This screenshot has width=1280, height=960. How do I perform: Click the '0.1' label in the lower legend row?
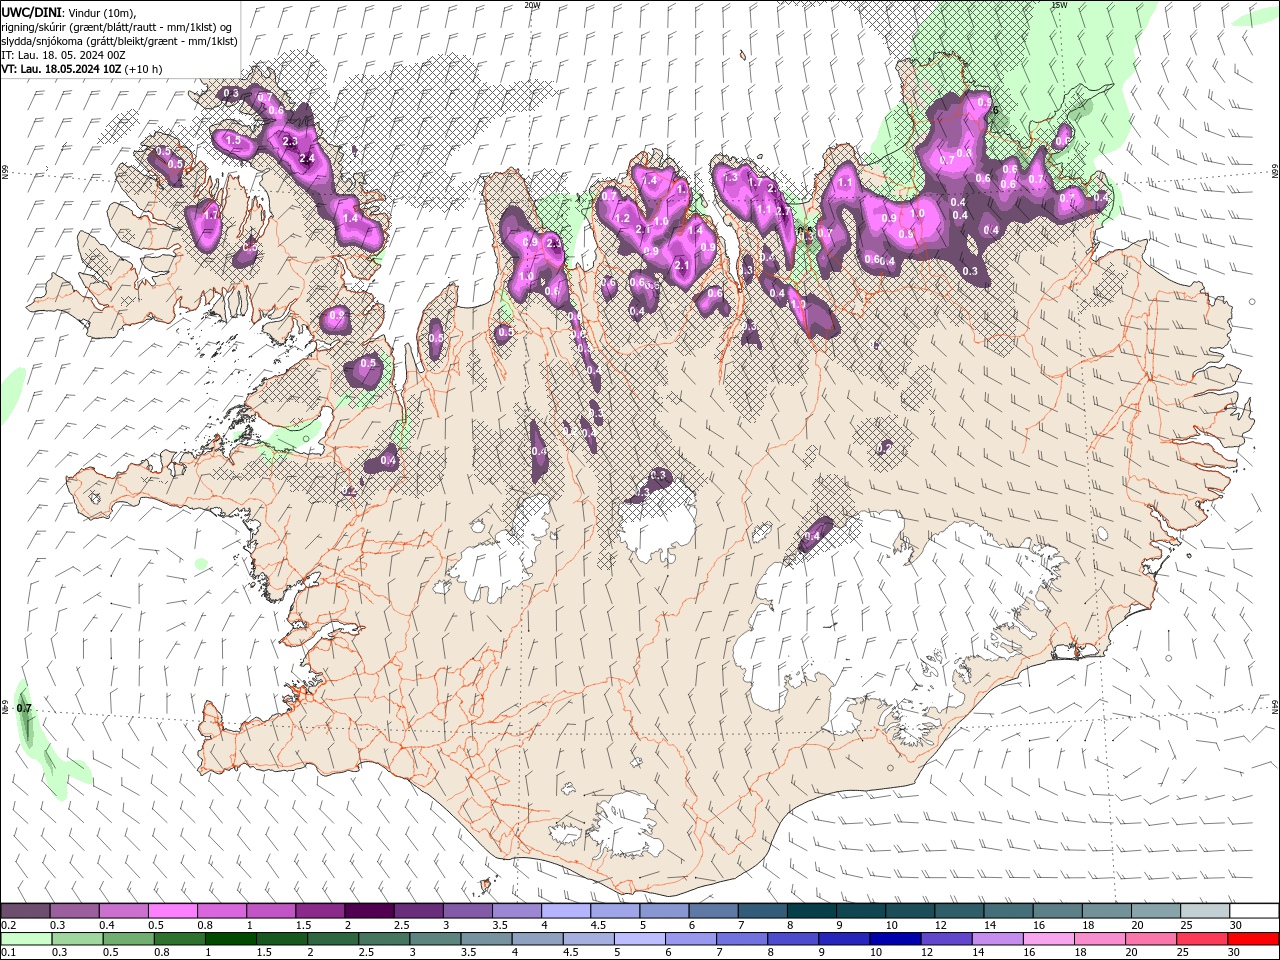pos(9,953)
